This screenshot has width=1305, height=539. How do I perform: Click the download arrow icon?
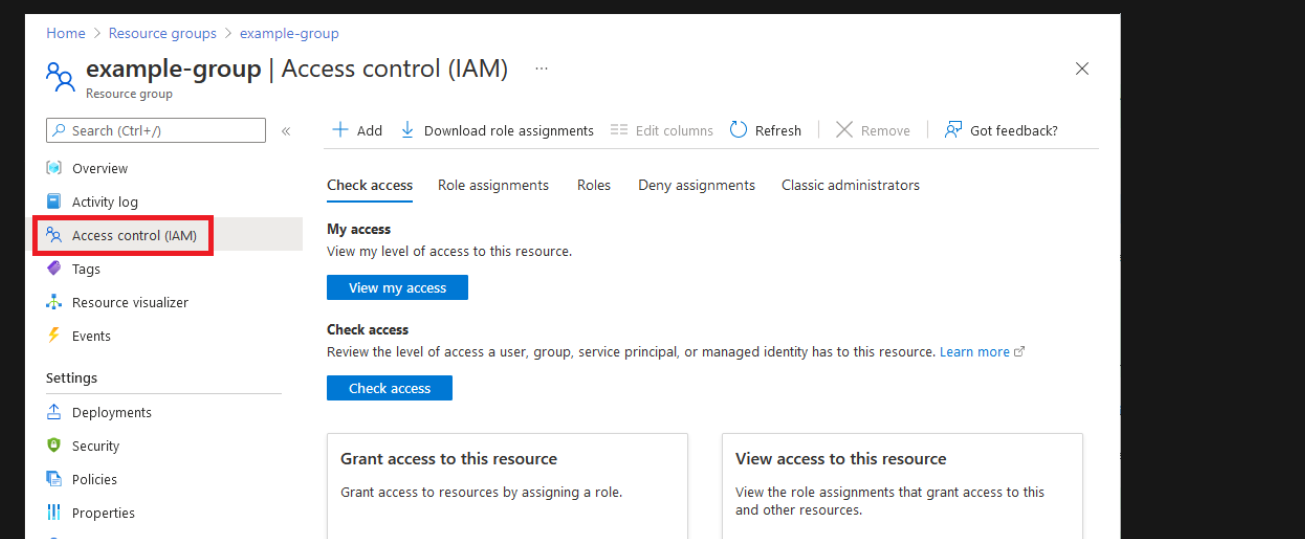(407, 130)
